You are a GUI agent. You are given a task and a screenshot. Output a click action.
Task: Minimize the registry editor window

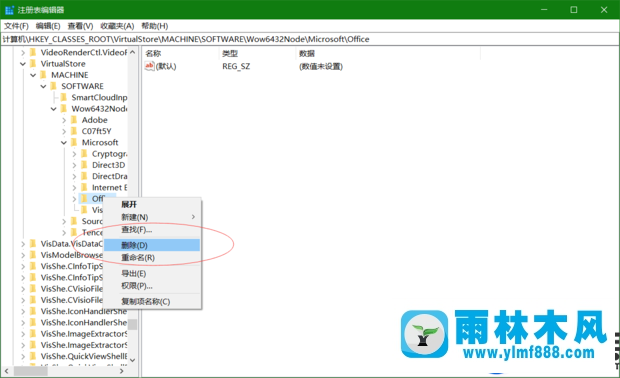tap(544, 9)
